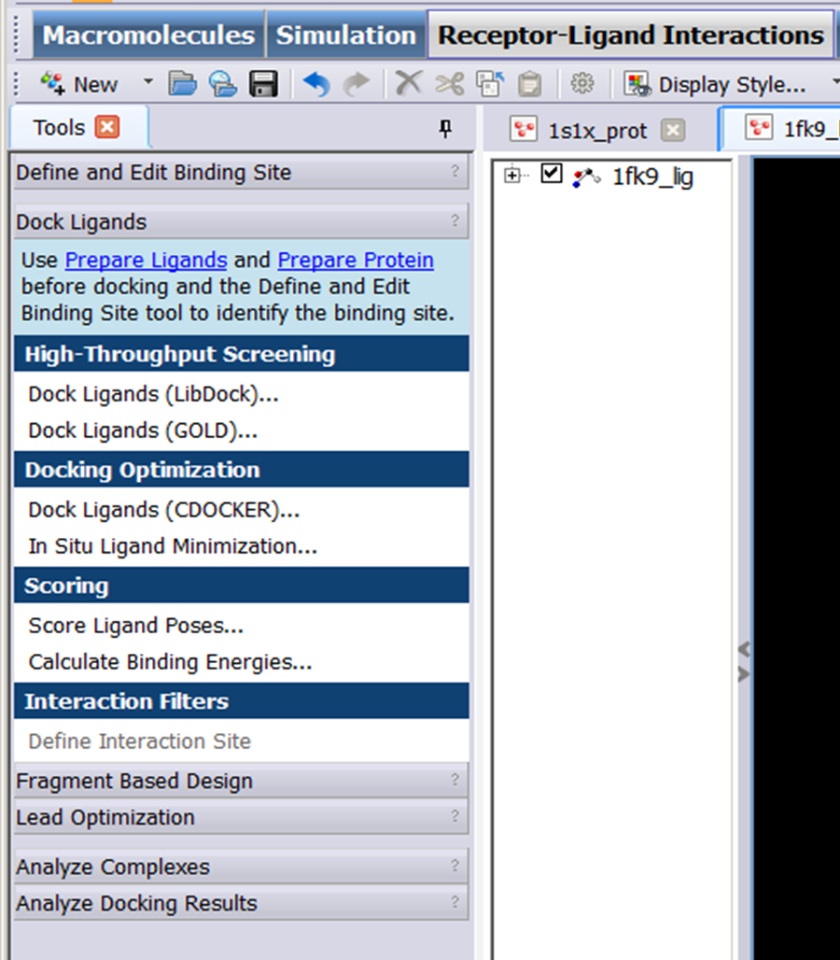Open file with folder icon
Screen dimensions: 840x960
[x=182, y=84]
